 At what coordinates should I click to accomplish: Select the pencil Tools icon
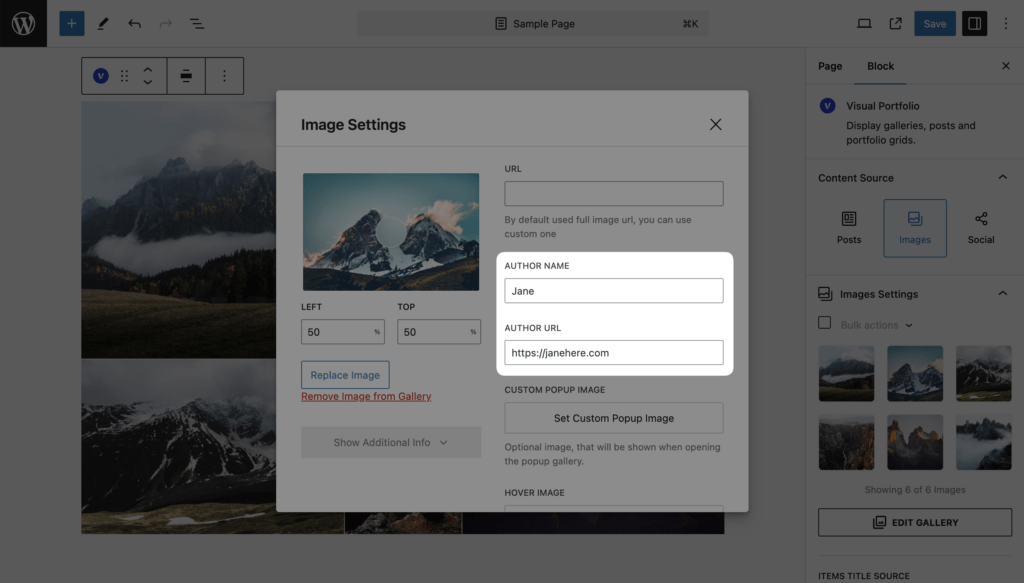point(103,24)
